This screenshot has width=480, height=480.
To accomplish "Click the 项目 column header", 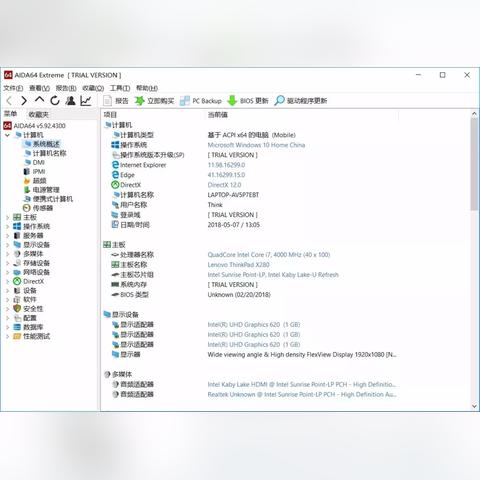I will click(110, 115).
